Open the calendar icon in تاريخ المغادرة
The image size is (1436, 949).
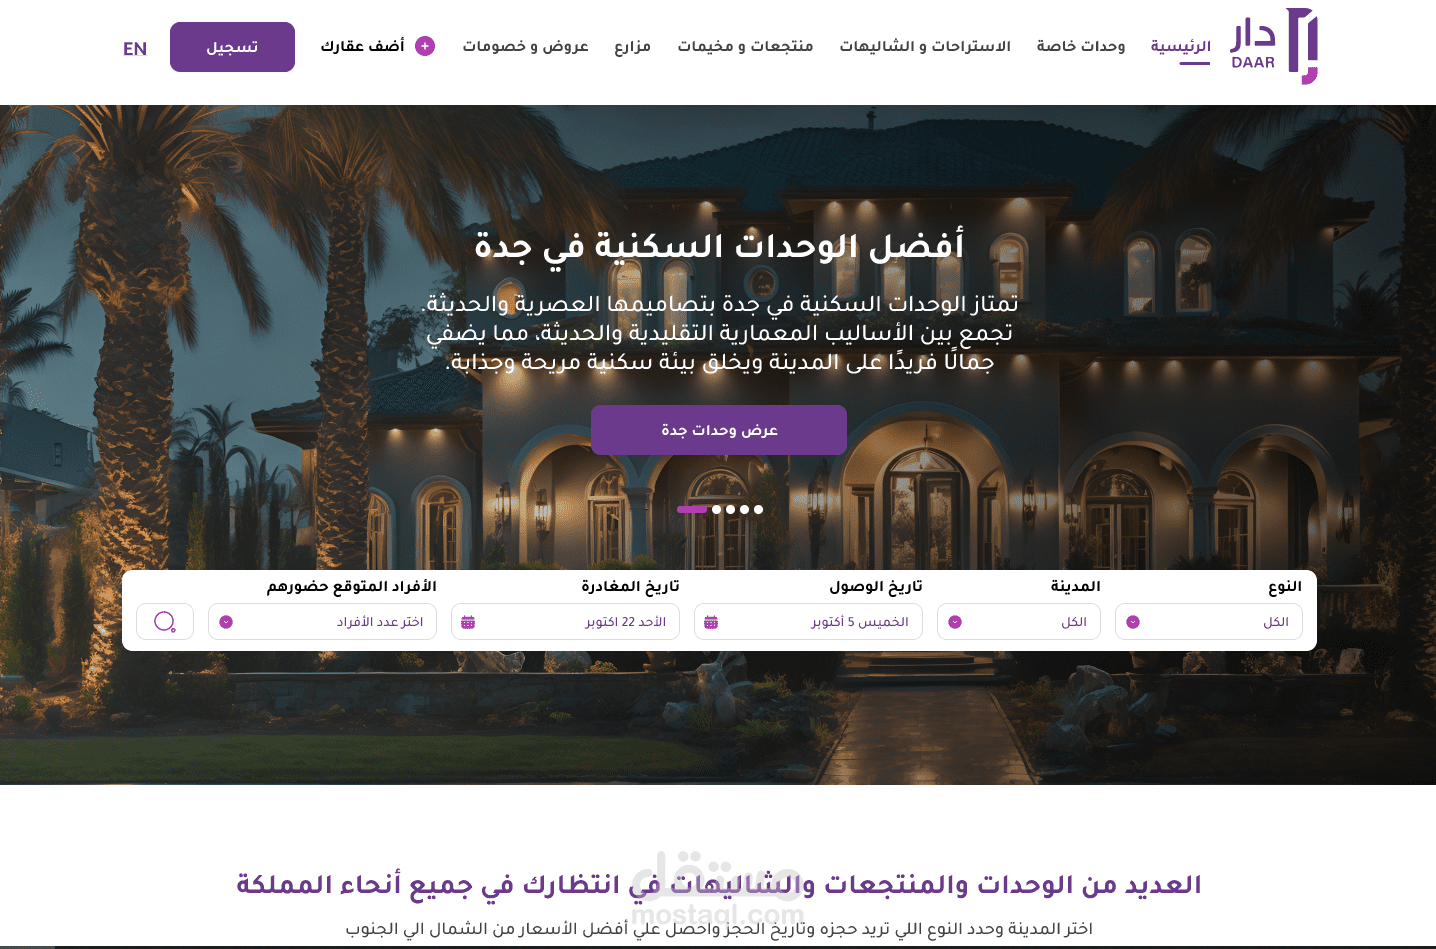point(468,622)
